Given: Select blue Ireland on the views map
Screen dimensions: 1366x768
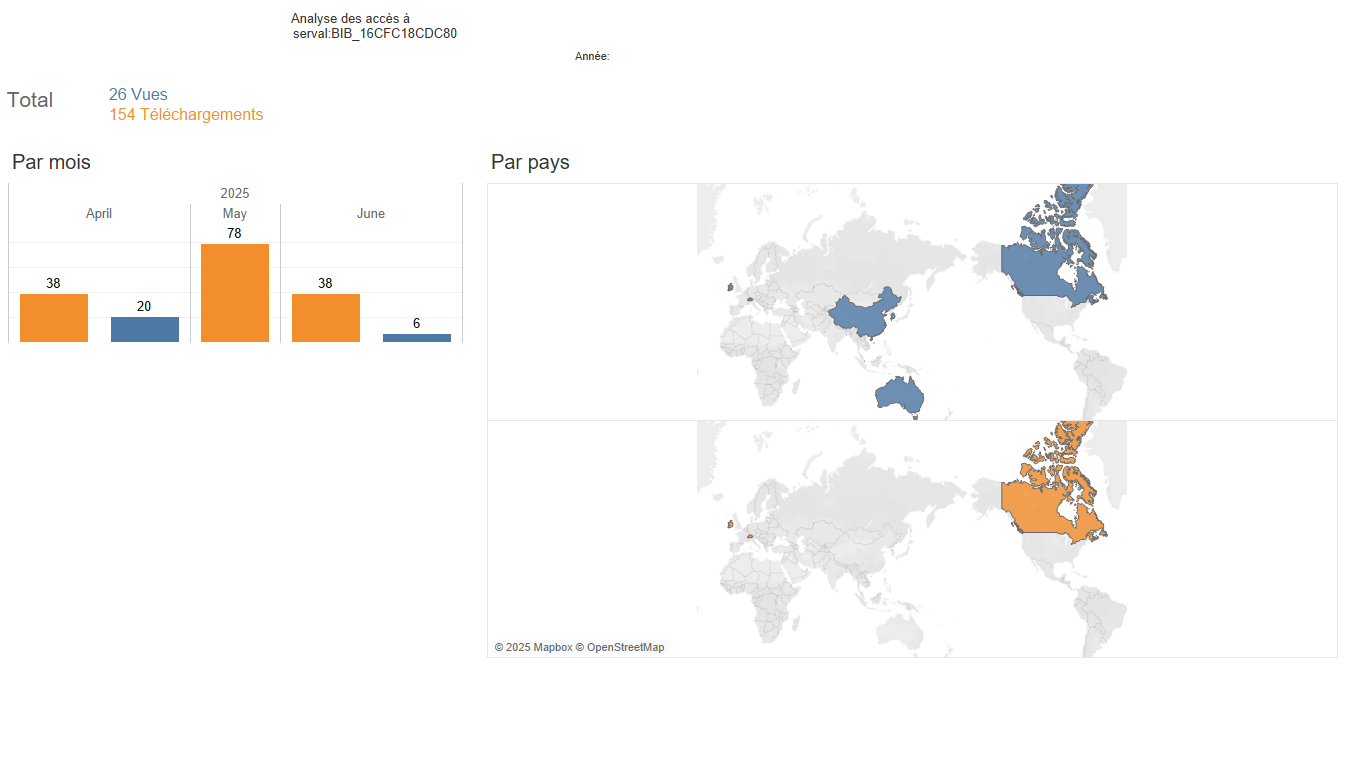Looking at the screenshot, I should [x=730, y=288].
